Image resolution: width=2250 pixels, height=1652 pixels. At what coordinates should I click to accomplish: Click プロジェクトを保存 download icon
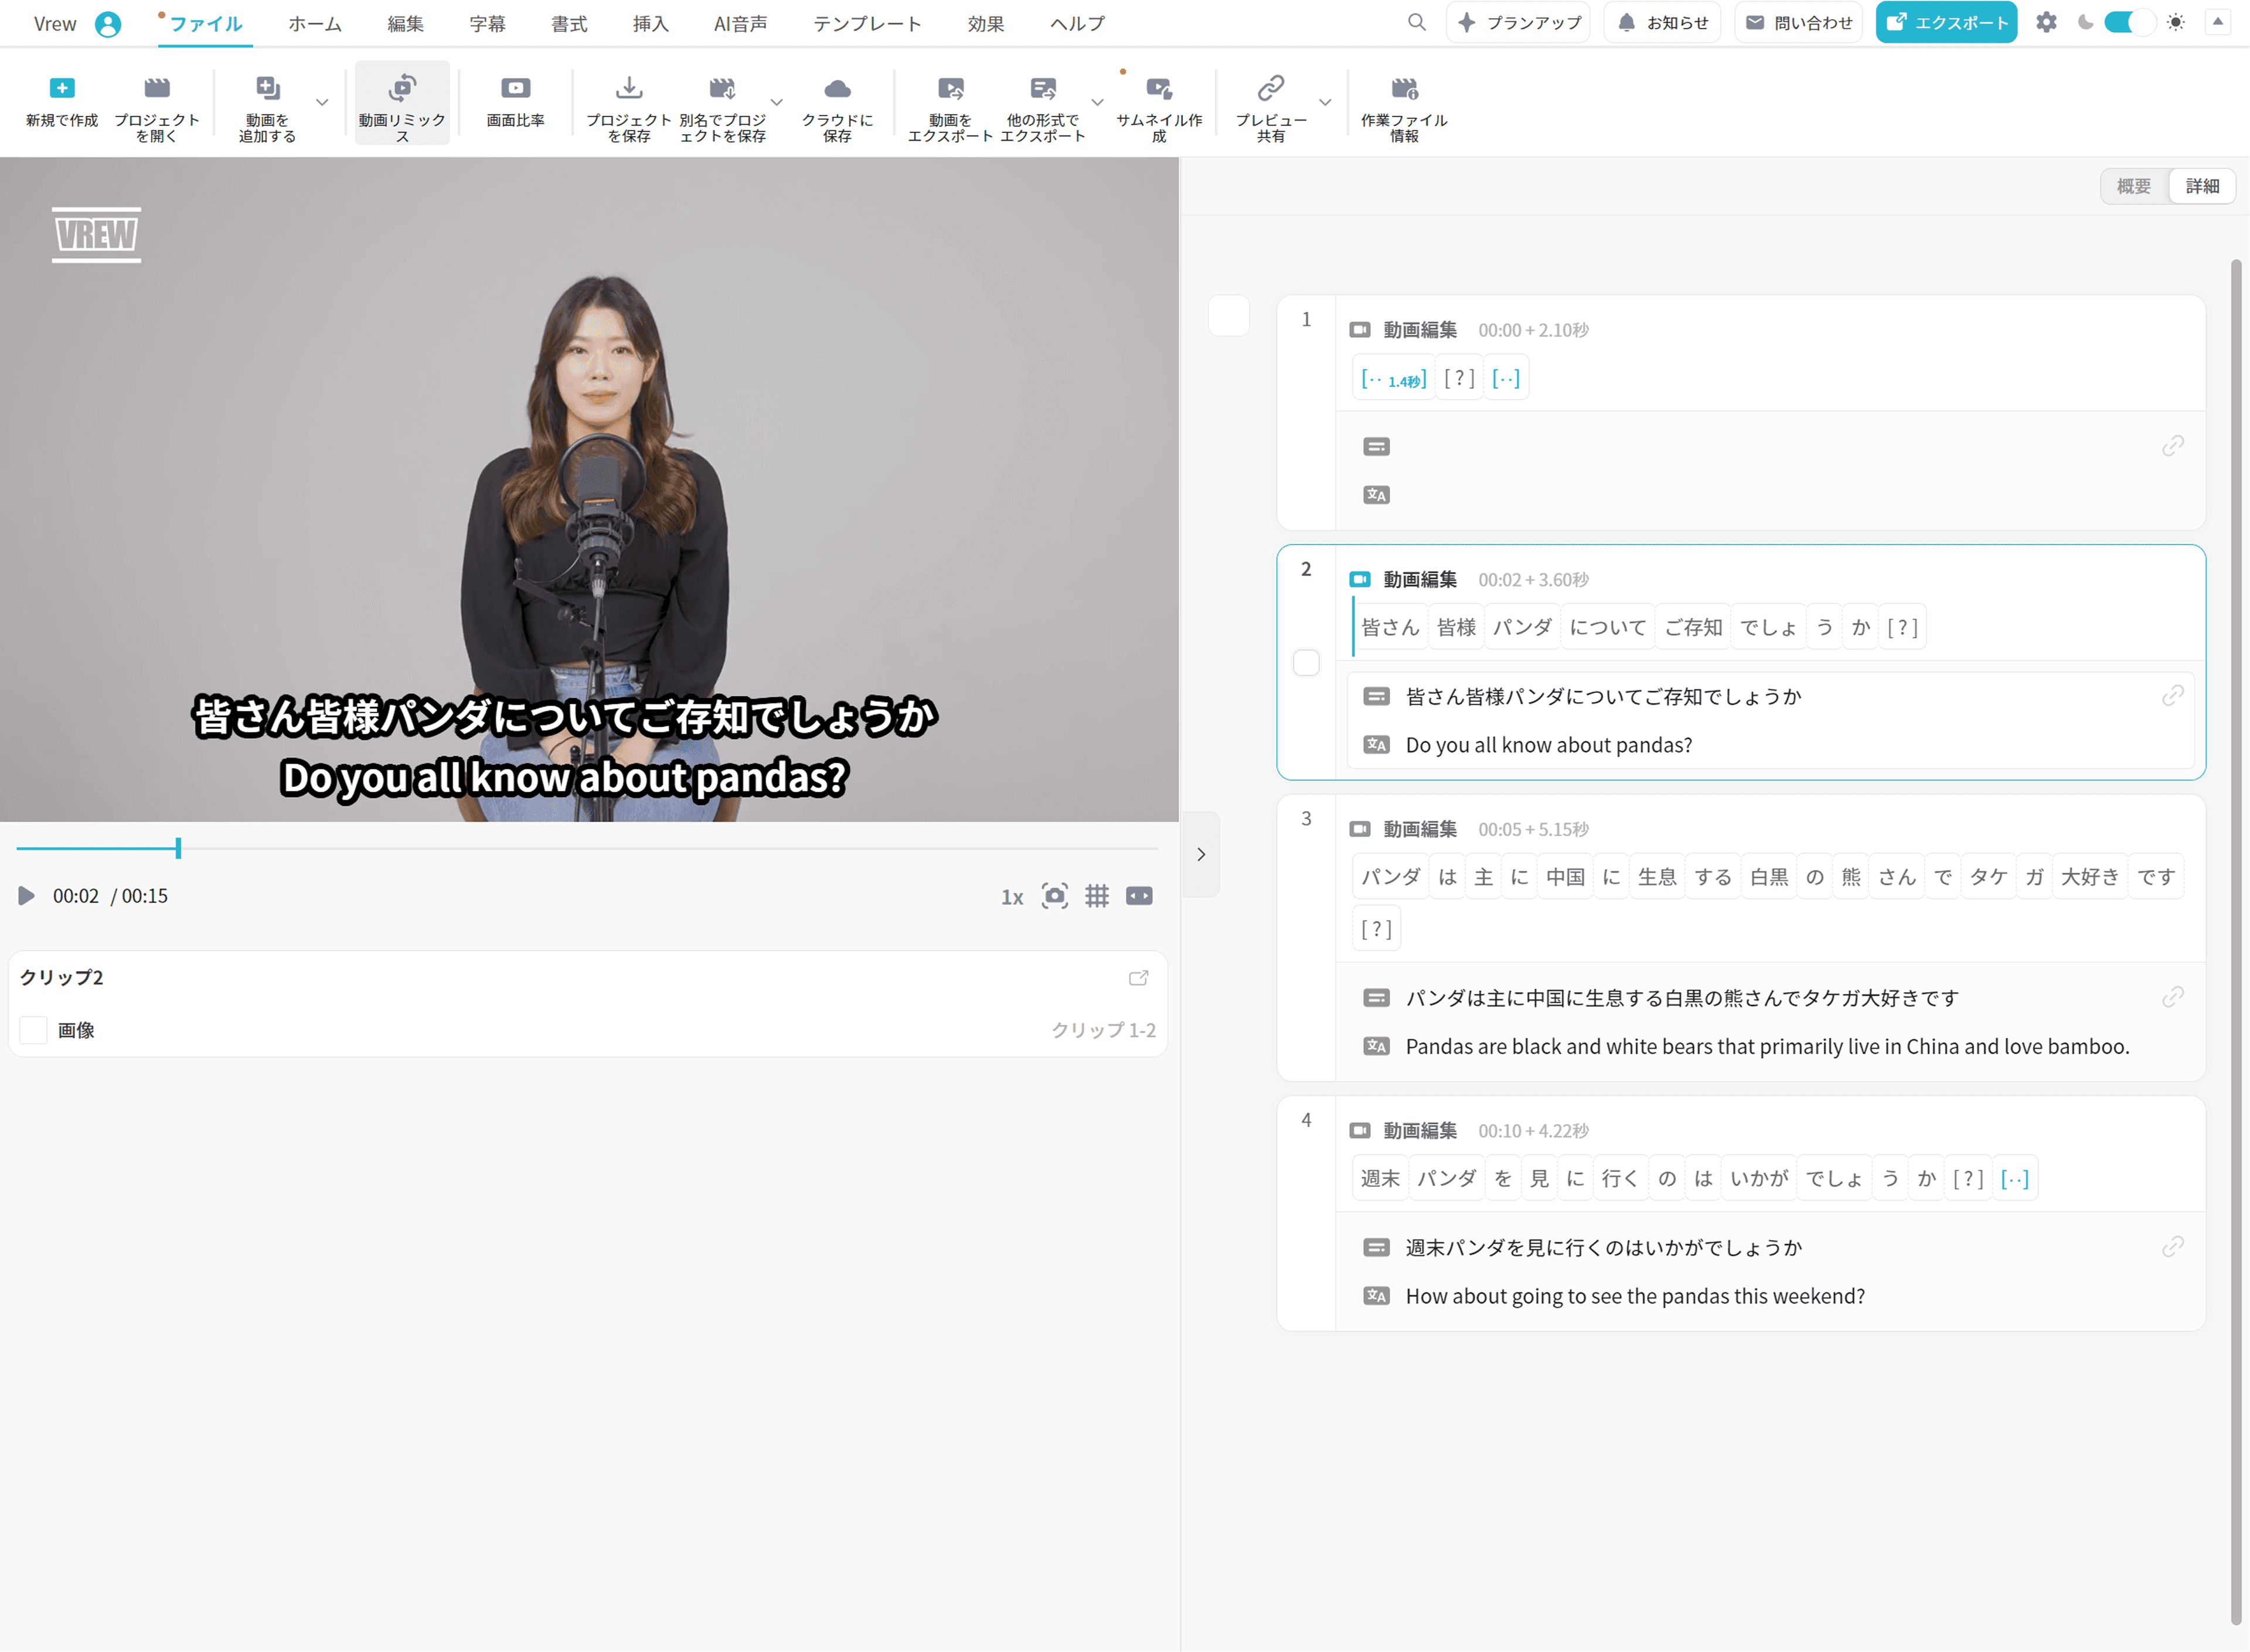pyautogui.click(x=628, y=89)
